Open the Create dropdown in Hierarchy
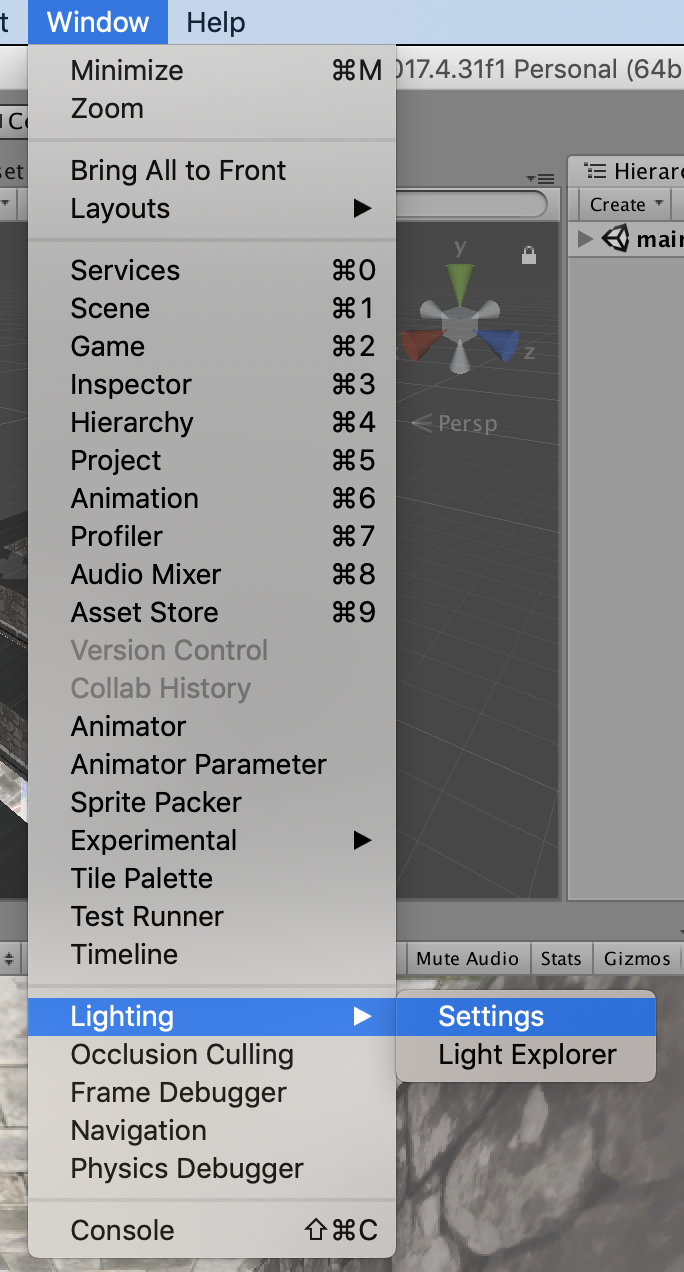684x1272 pixels. [x=626, y=205]
